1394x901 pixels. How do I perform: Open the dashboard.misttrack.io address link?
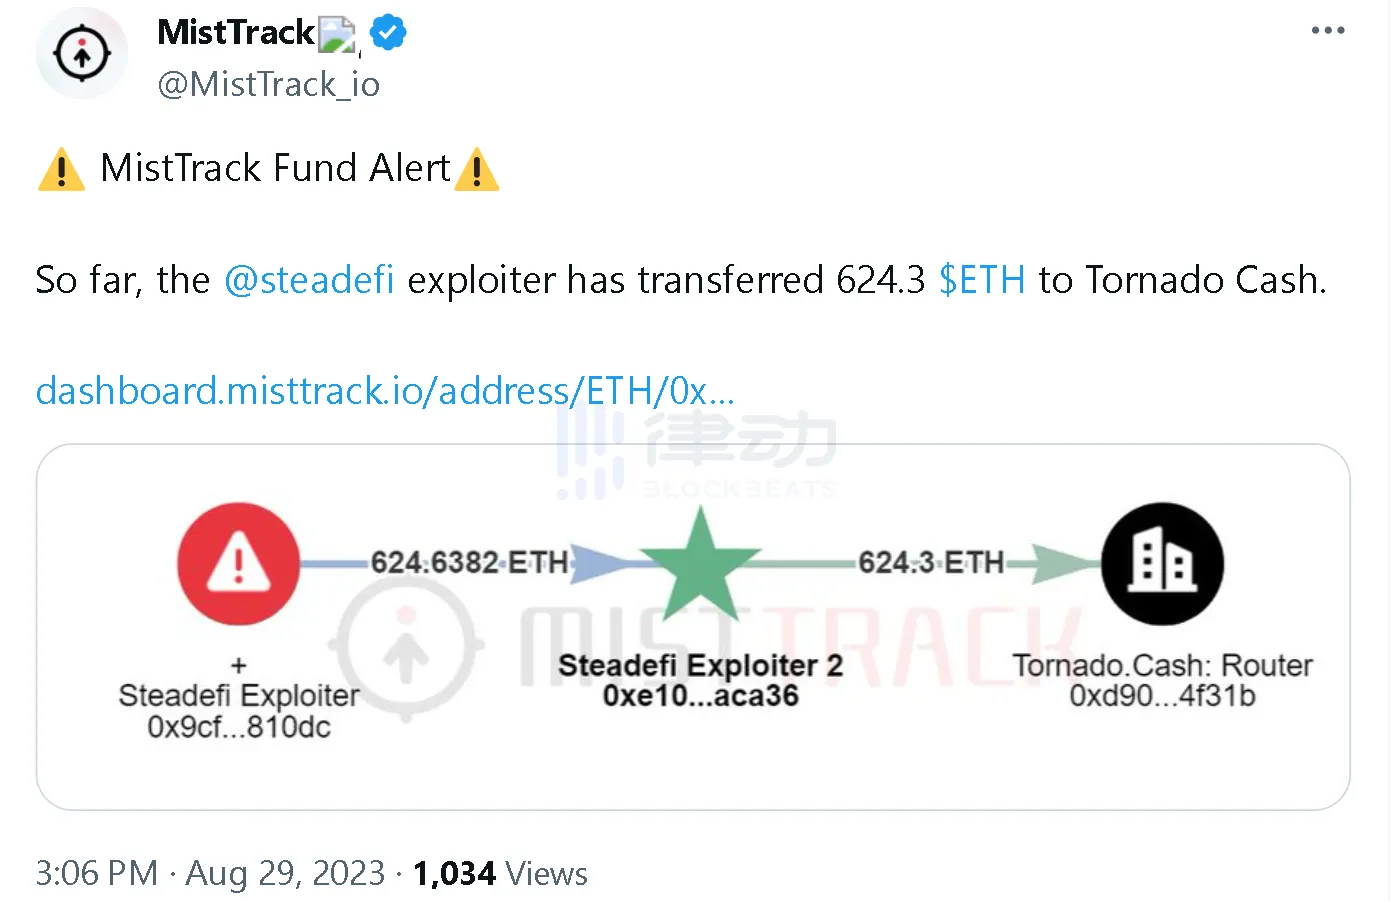point(385,391)
